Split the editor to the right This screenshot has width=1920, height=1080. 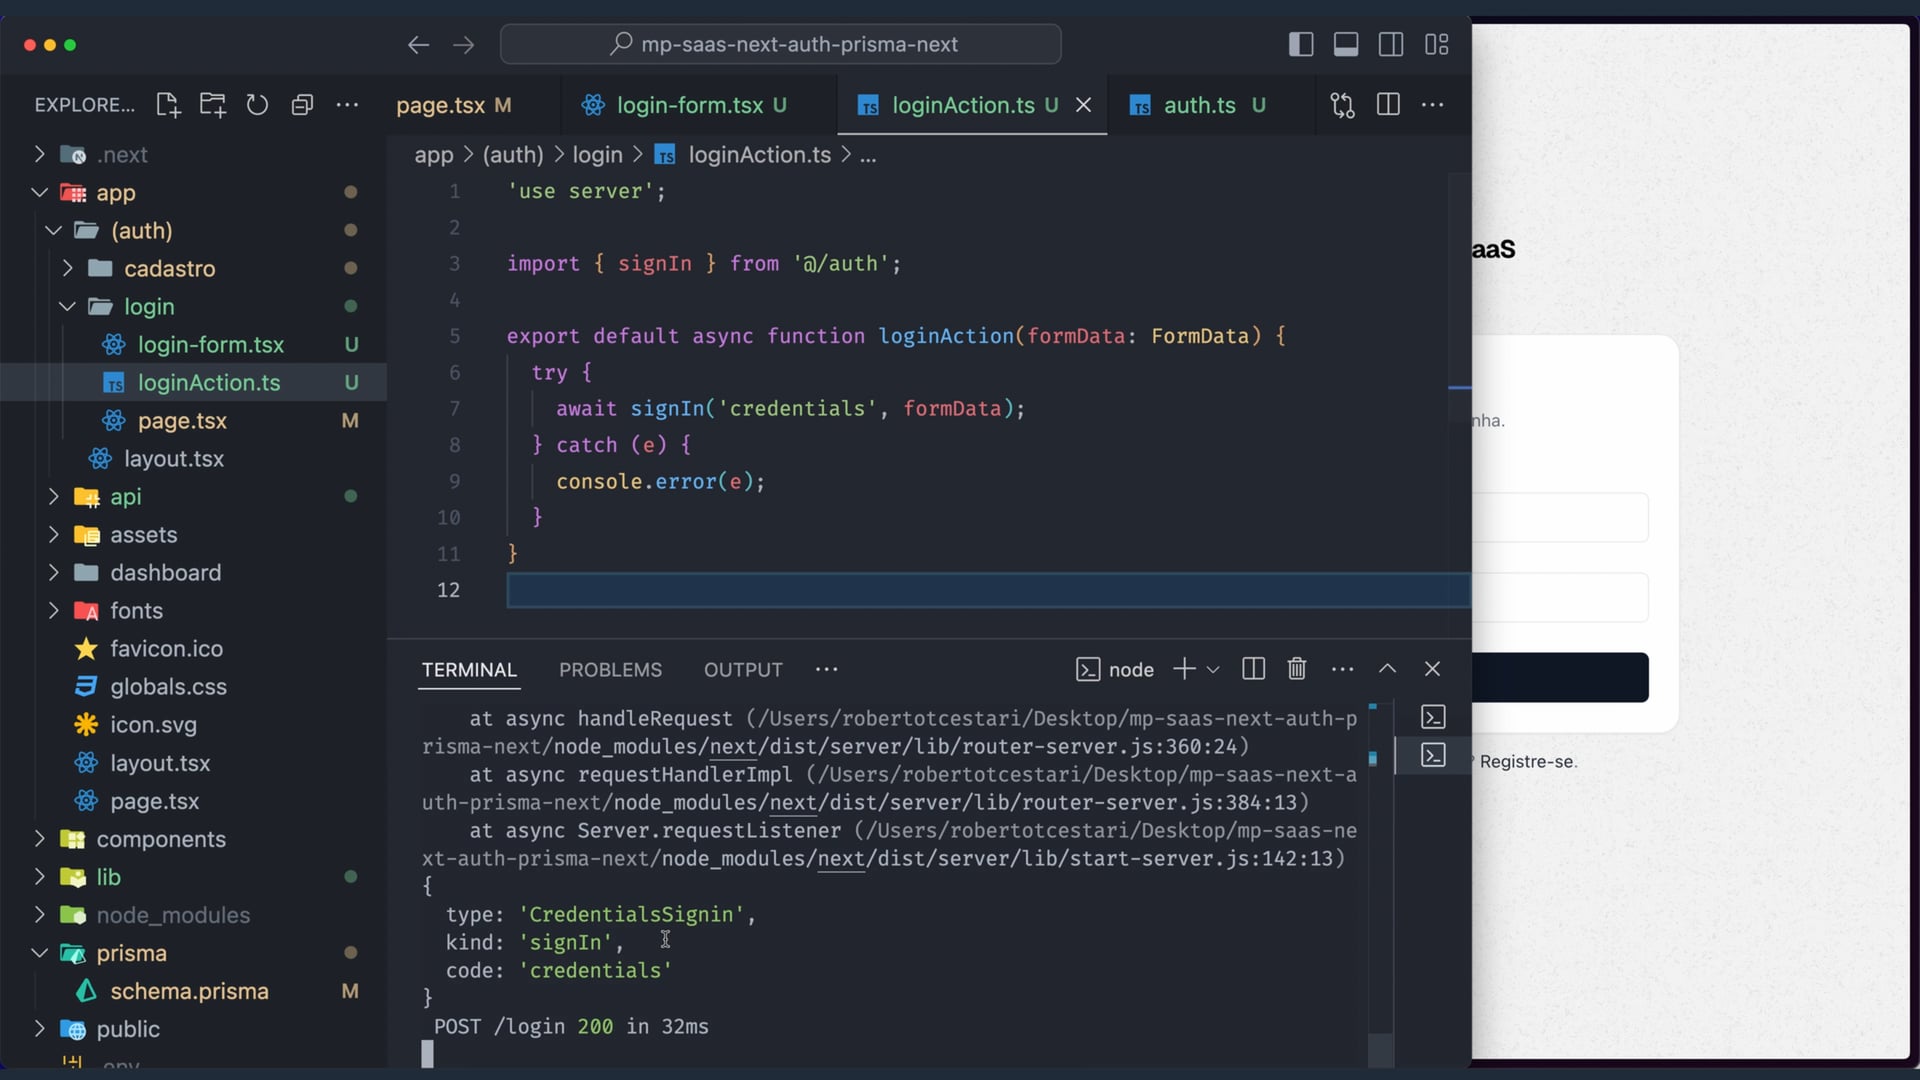pyautogui.click(x=1388, y=105)
